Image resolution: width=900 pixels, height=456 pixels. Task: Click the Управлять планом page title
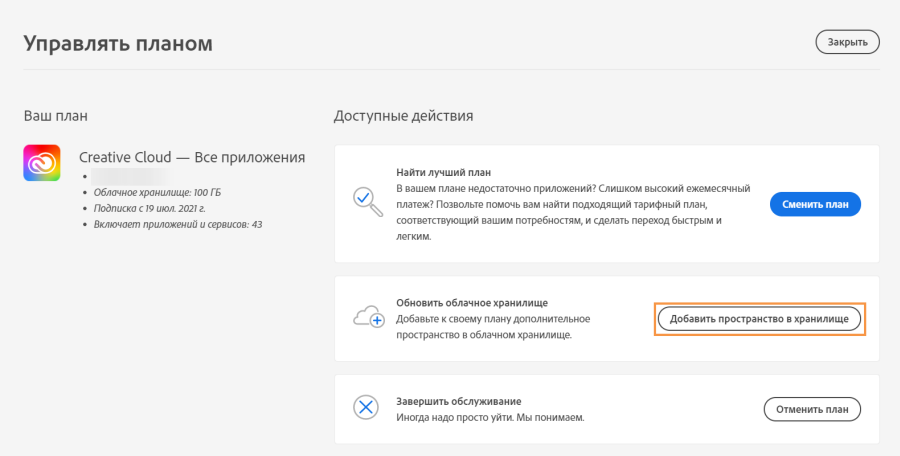click(x=118, y=43)
